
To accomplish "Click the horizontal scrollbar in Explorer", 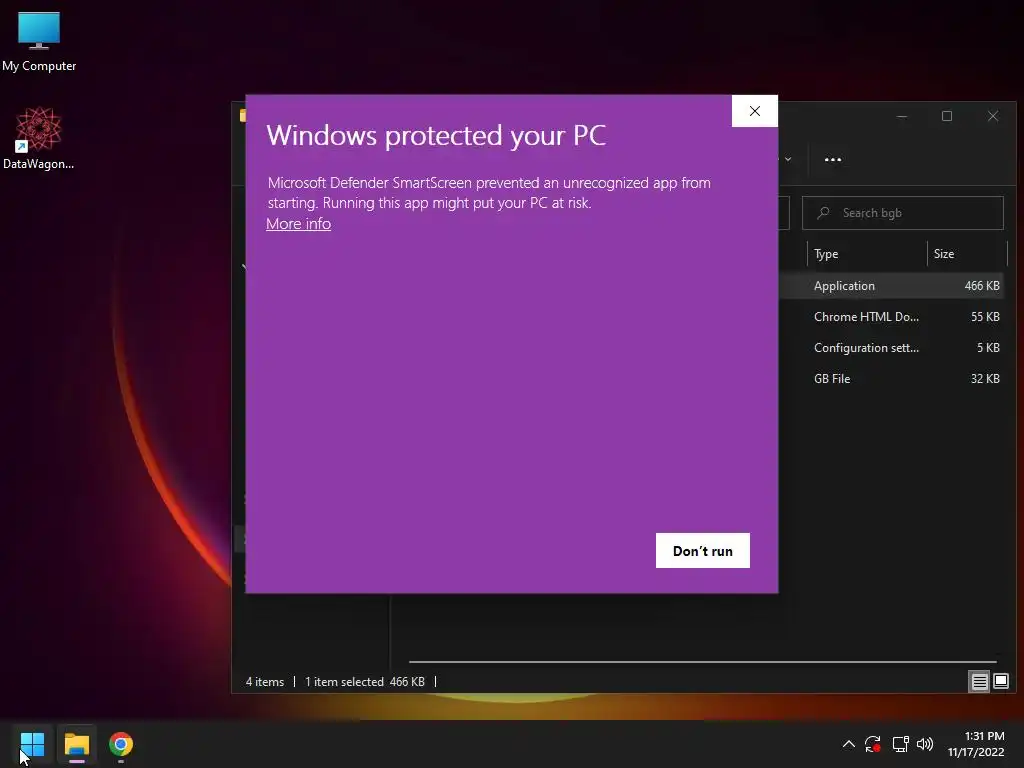I will pos(702,662).
